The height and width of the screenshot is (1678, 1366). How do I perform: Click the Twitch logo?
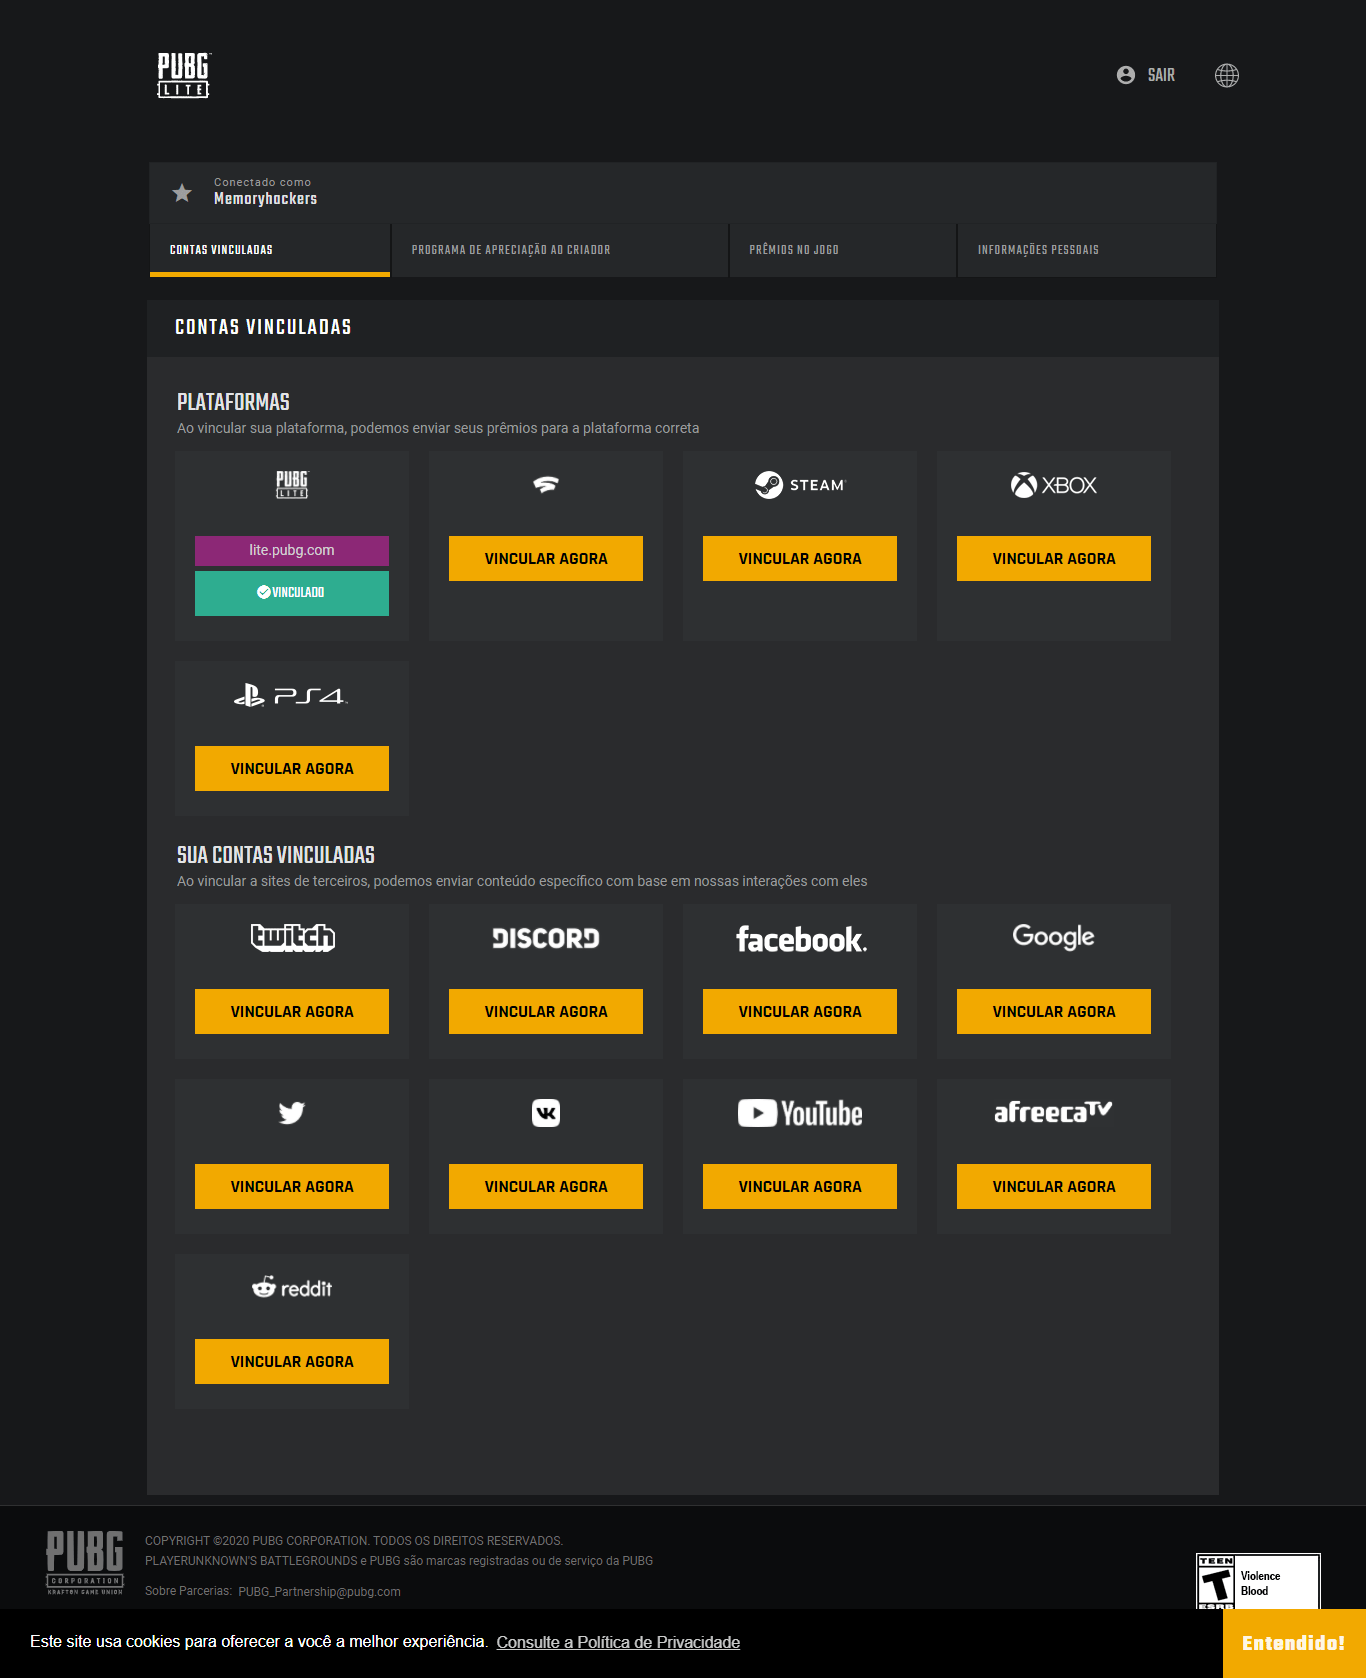292,937
